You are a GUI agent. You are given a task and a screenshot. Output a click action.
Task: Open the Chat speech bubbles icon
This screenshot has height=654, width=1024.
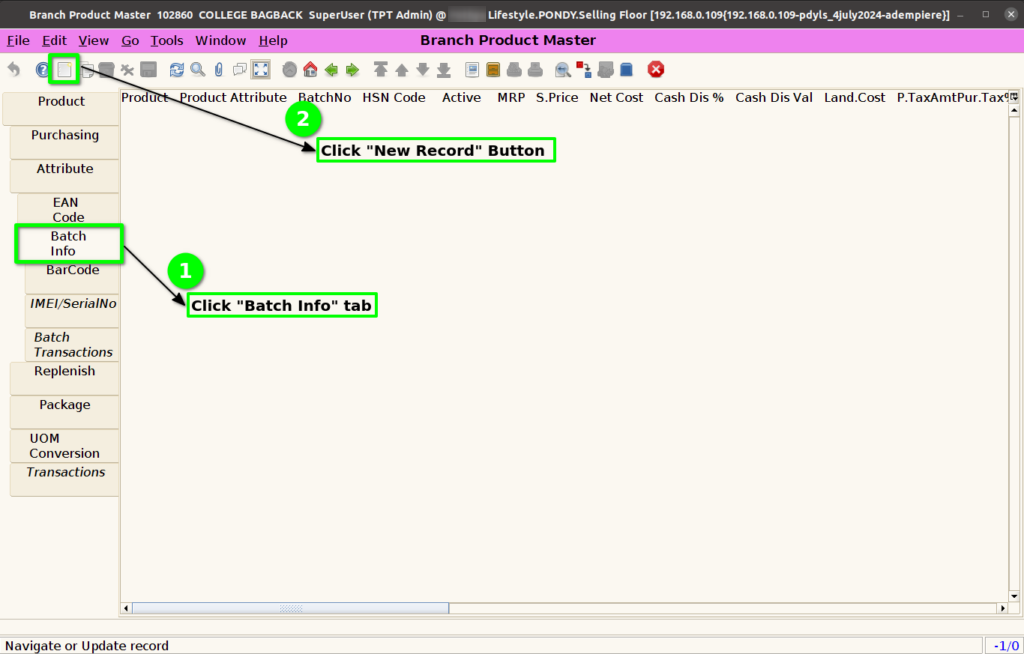[240, 69]
